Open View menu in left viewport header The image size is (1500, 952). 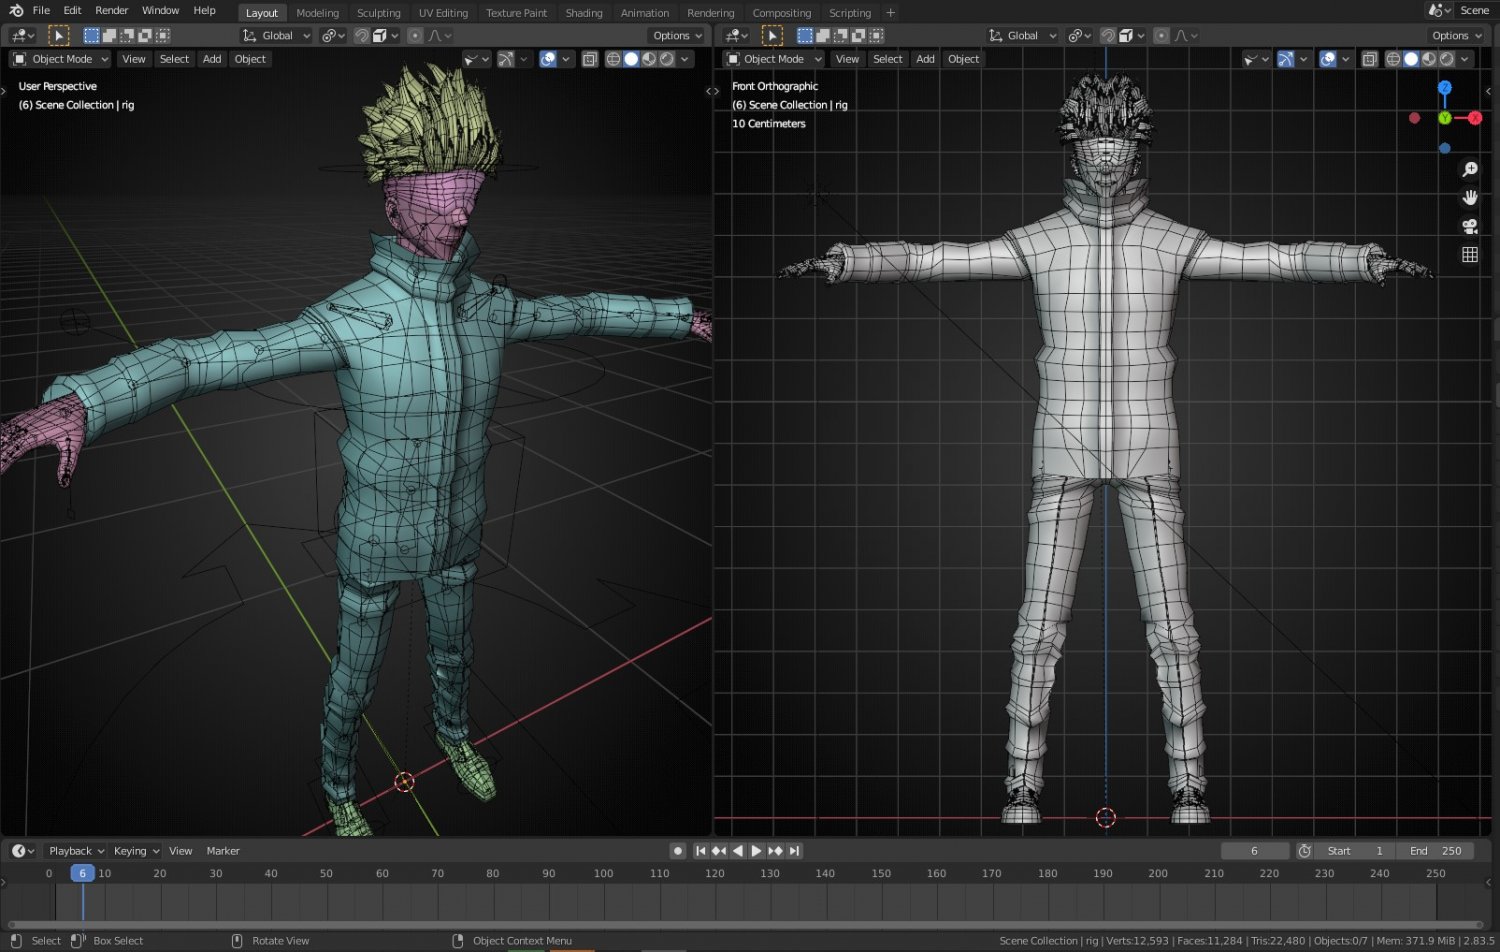click(133, 59)
